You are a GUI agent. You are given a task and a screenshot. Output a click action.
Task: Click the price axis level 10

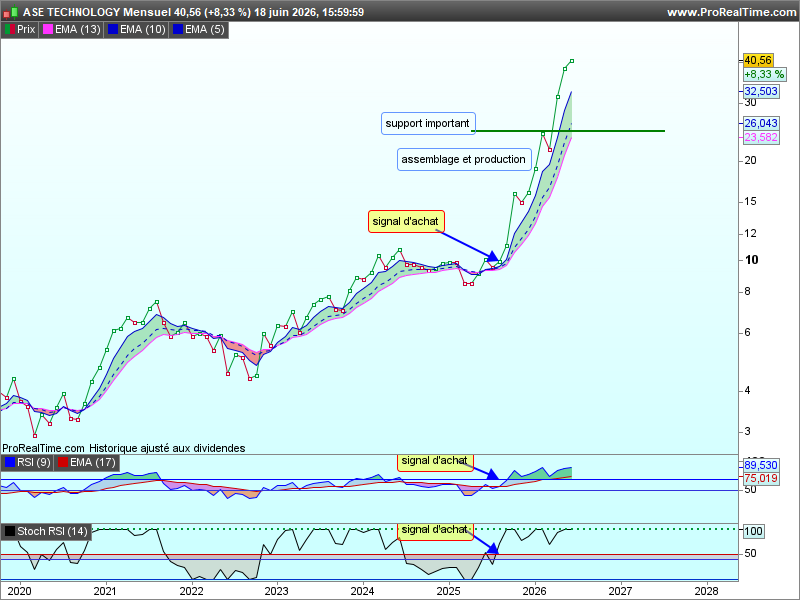(751, 260)
